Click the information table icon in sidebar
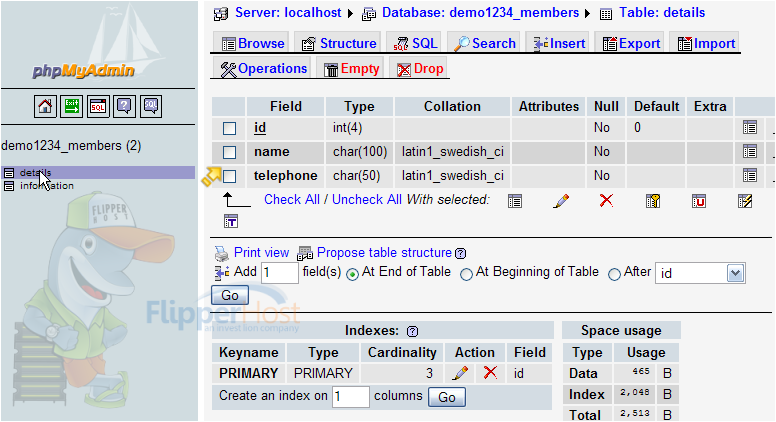The height and width of the screenshot is (422, 776). (8, 186)
